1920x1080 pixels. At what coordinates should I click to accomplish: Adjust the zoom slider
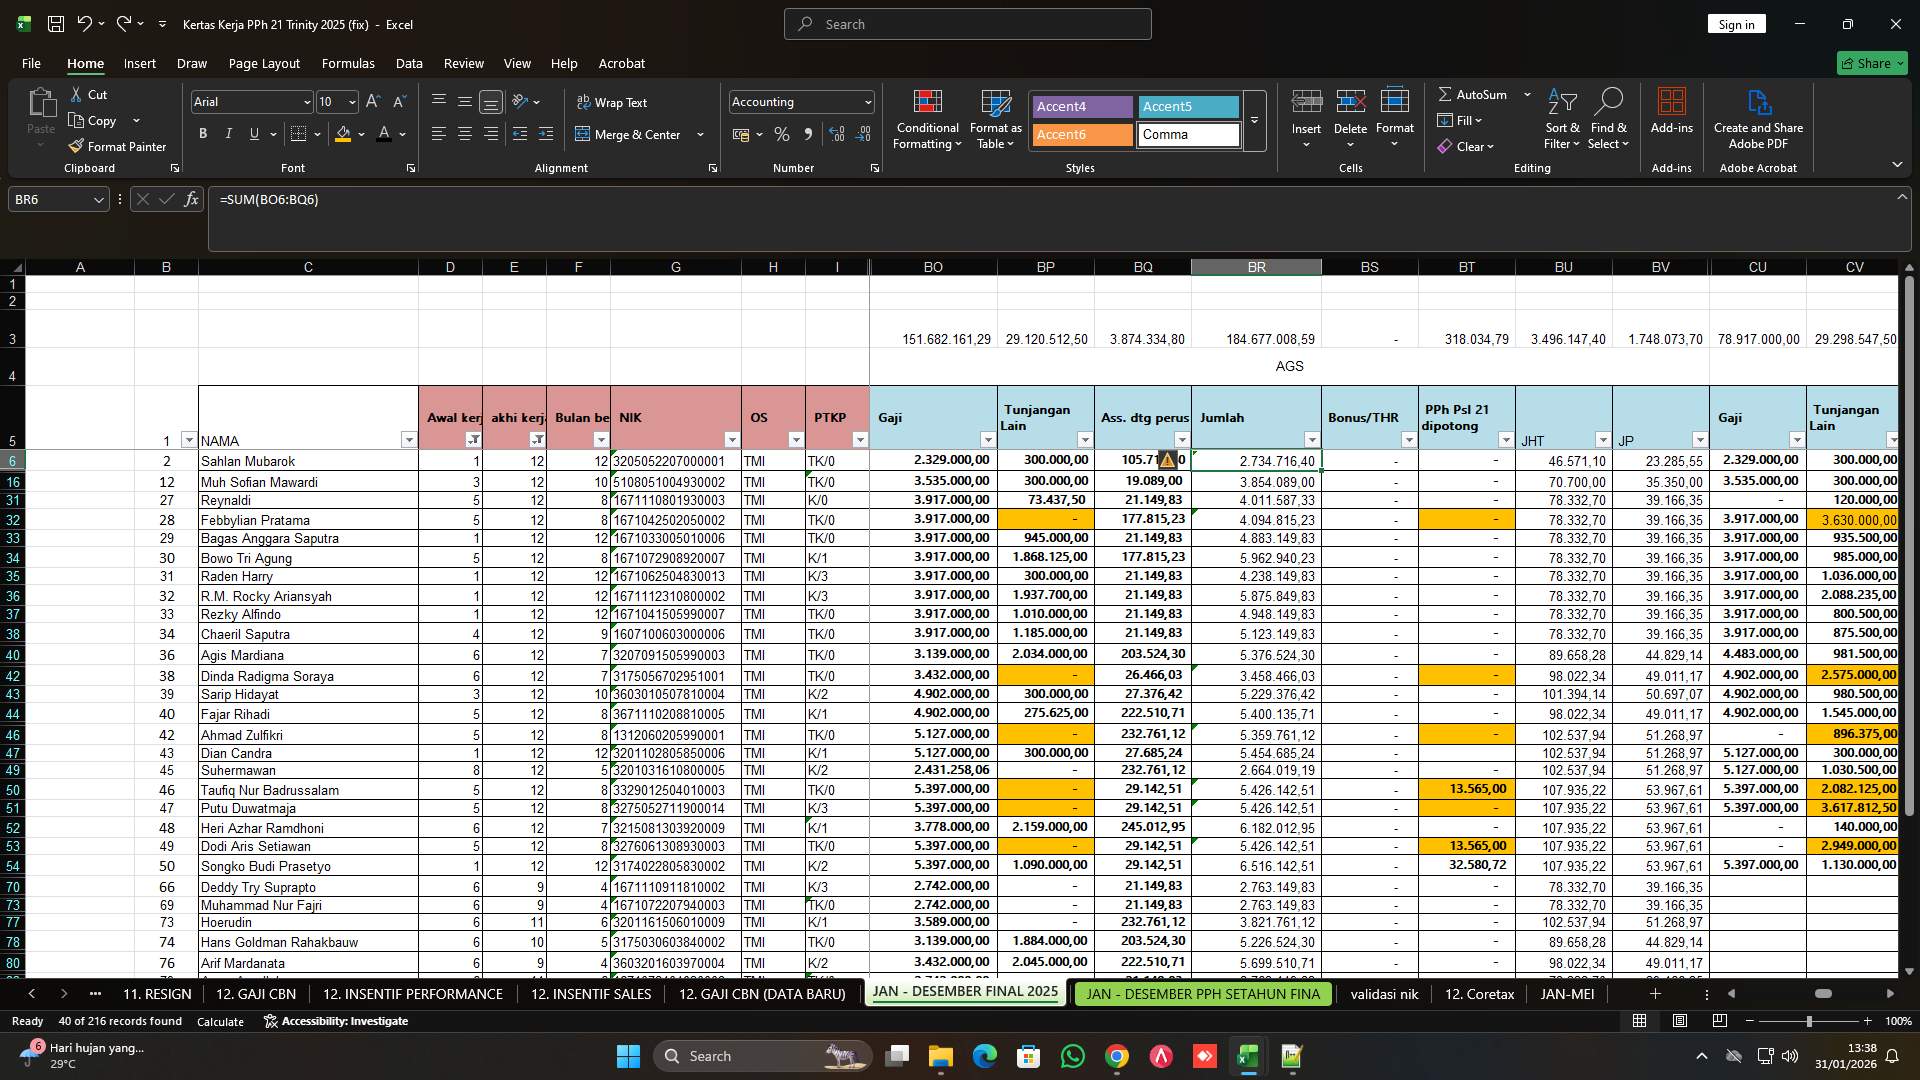(x=1809, y=1021)
